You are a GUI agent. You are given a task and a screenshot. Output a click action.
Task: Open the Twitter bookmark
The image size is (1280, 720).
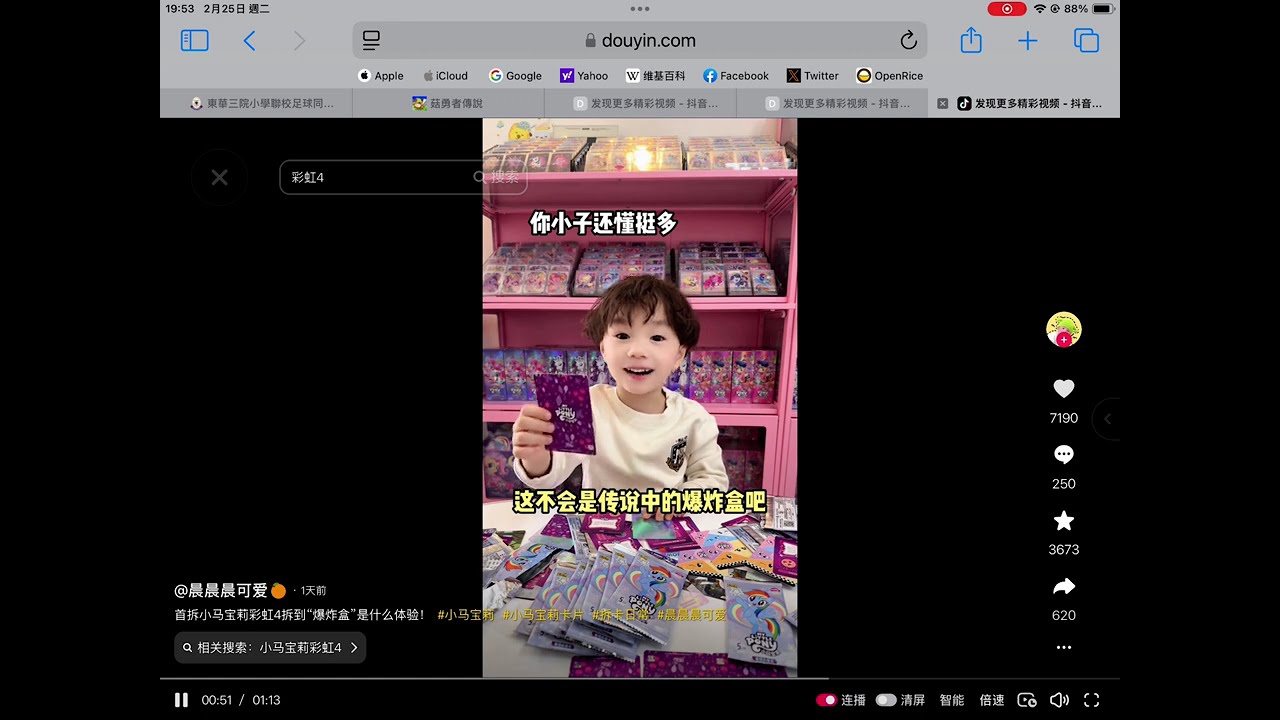click(x=813, y=76)
